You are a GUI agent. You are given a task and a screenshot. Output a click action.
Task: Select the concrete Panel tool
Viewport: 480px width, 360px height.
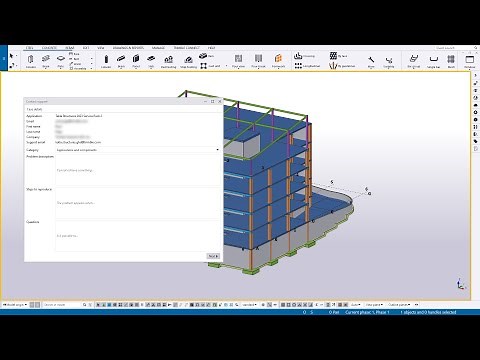tap(136, 61)
